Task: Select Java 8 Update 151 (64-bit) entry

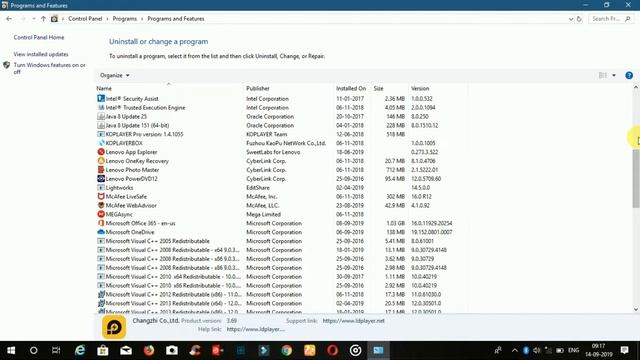Action: click(281, 125)
